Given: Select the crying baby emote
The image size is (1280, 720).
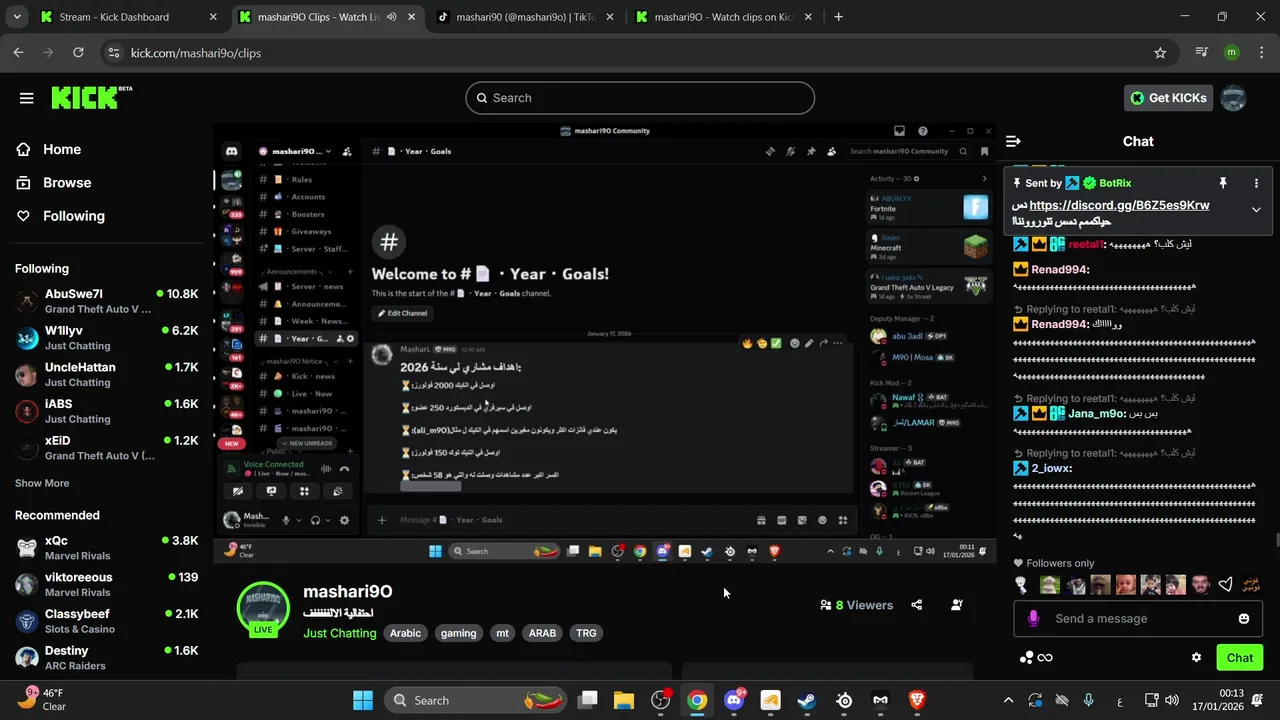Looking at the screenshot, I should [1126, 585].
